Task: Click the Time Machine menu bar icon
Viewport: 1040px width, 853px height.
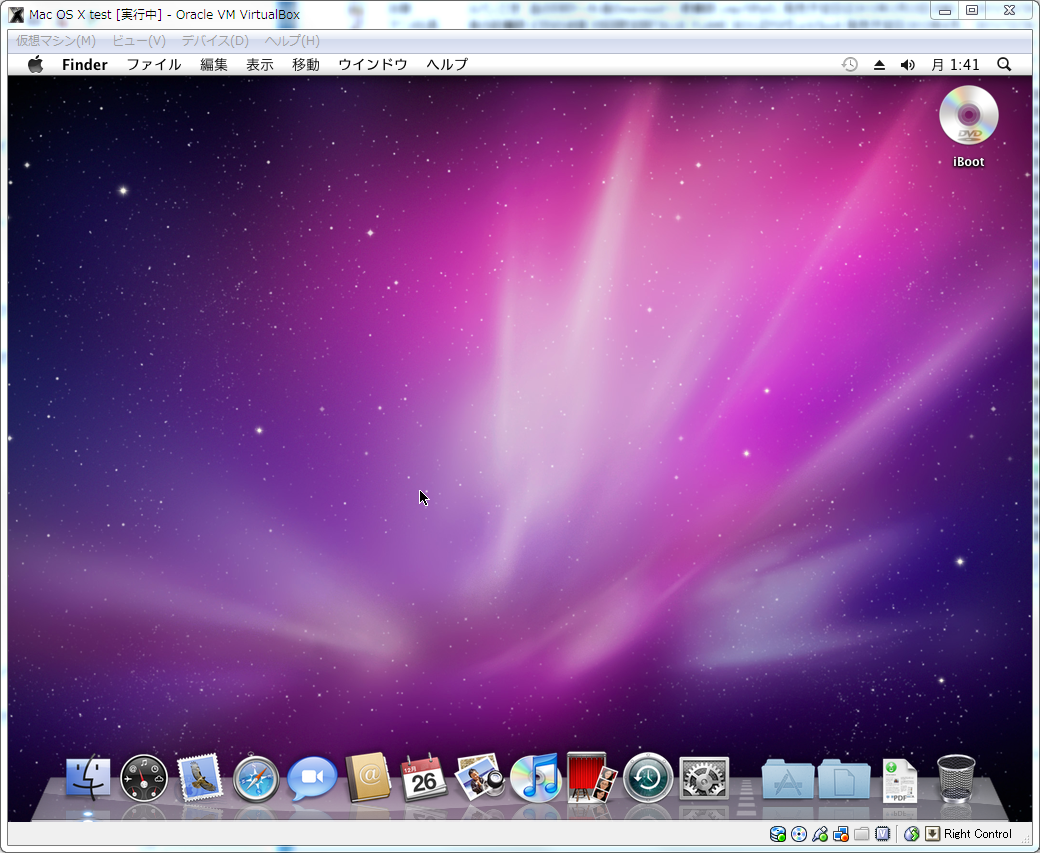Action: click(850, 64)
